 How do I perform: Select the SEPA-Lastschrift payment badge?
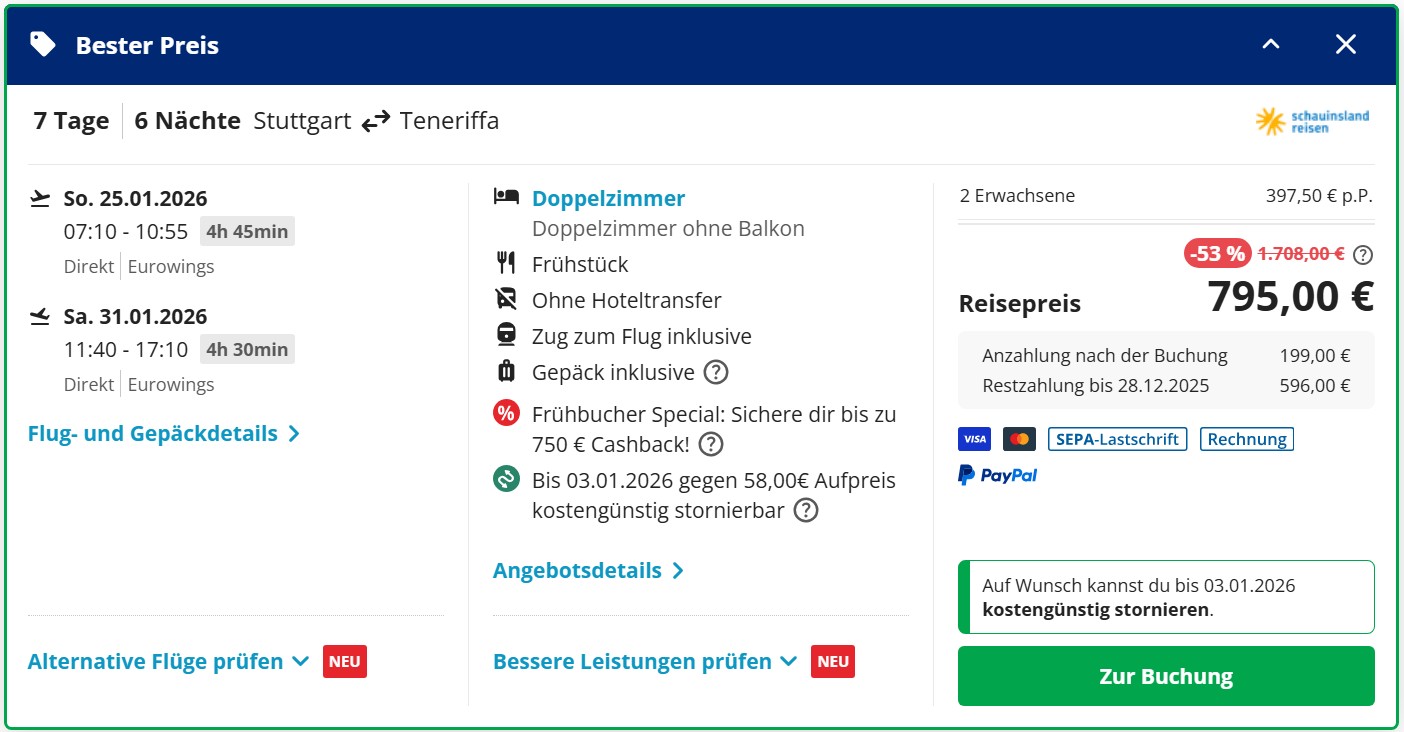pos(1117,439)
